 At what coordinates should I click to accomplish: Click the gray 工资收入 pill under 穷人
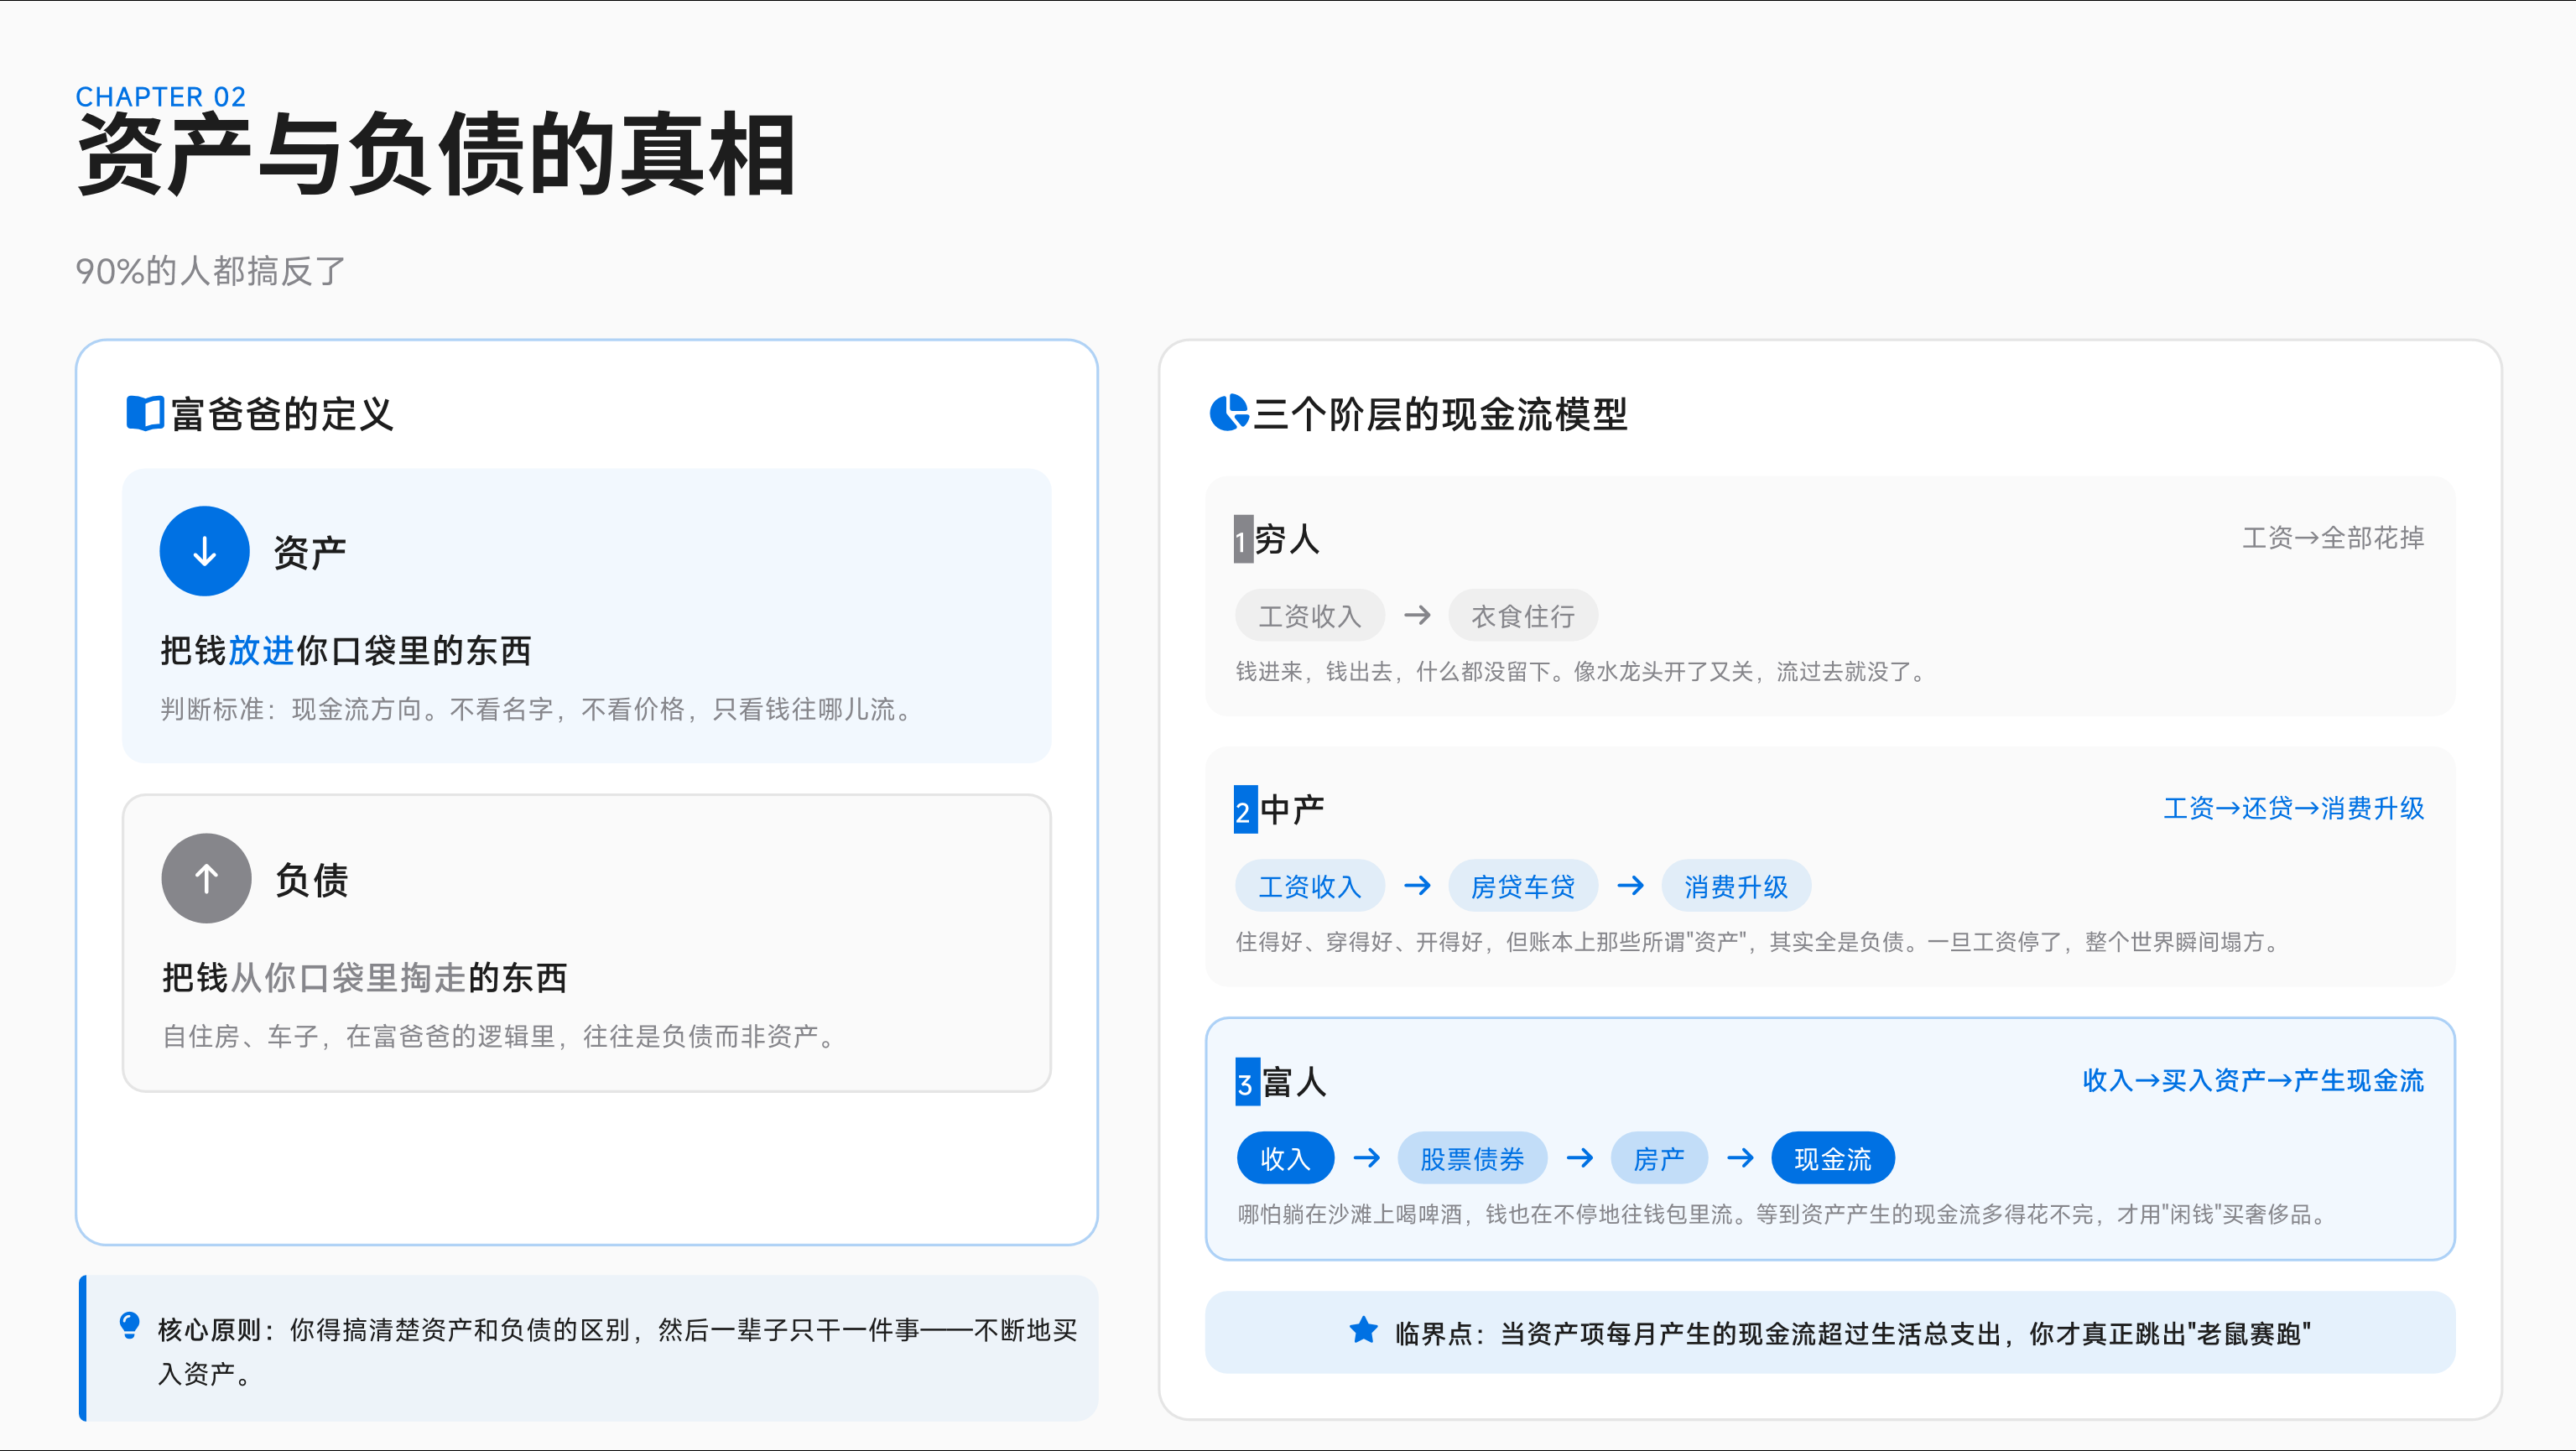pos(1309,616)
